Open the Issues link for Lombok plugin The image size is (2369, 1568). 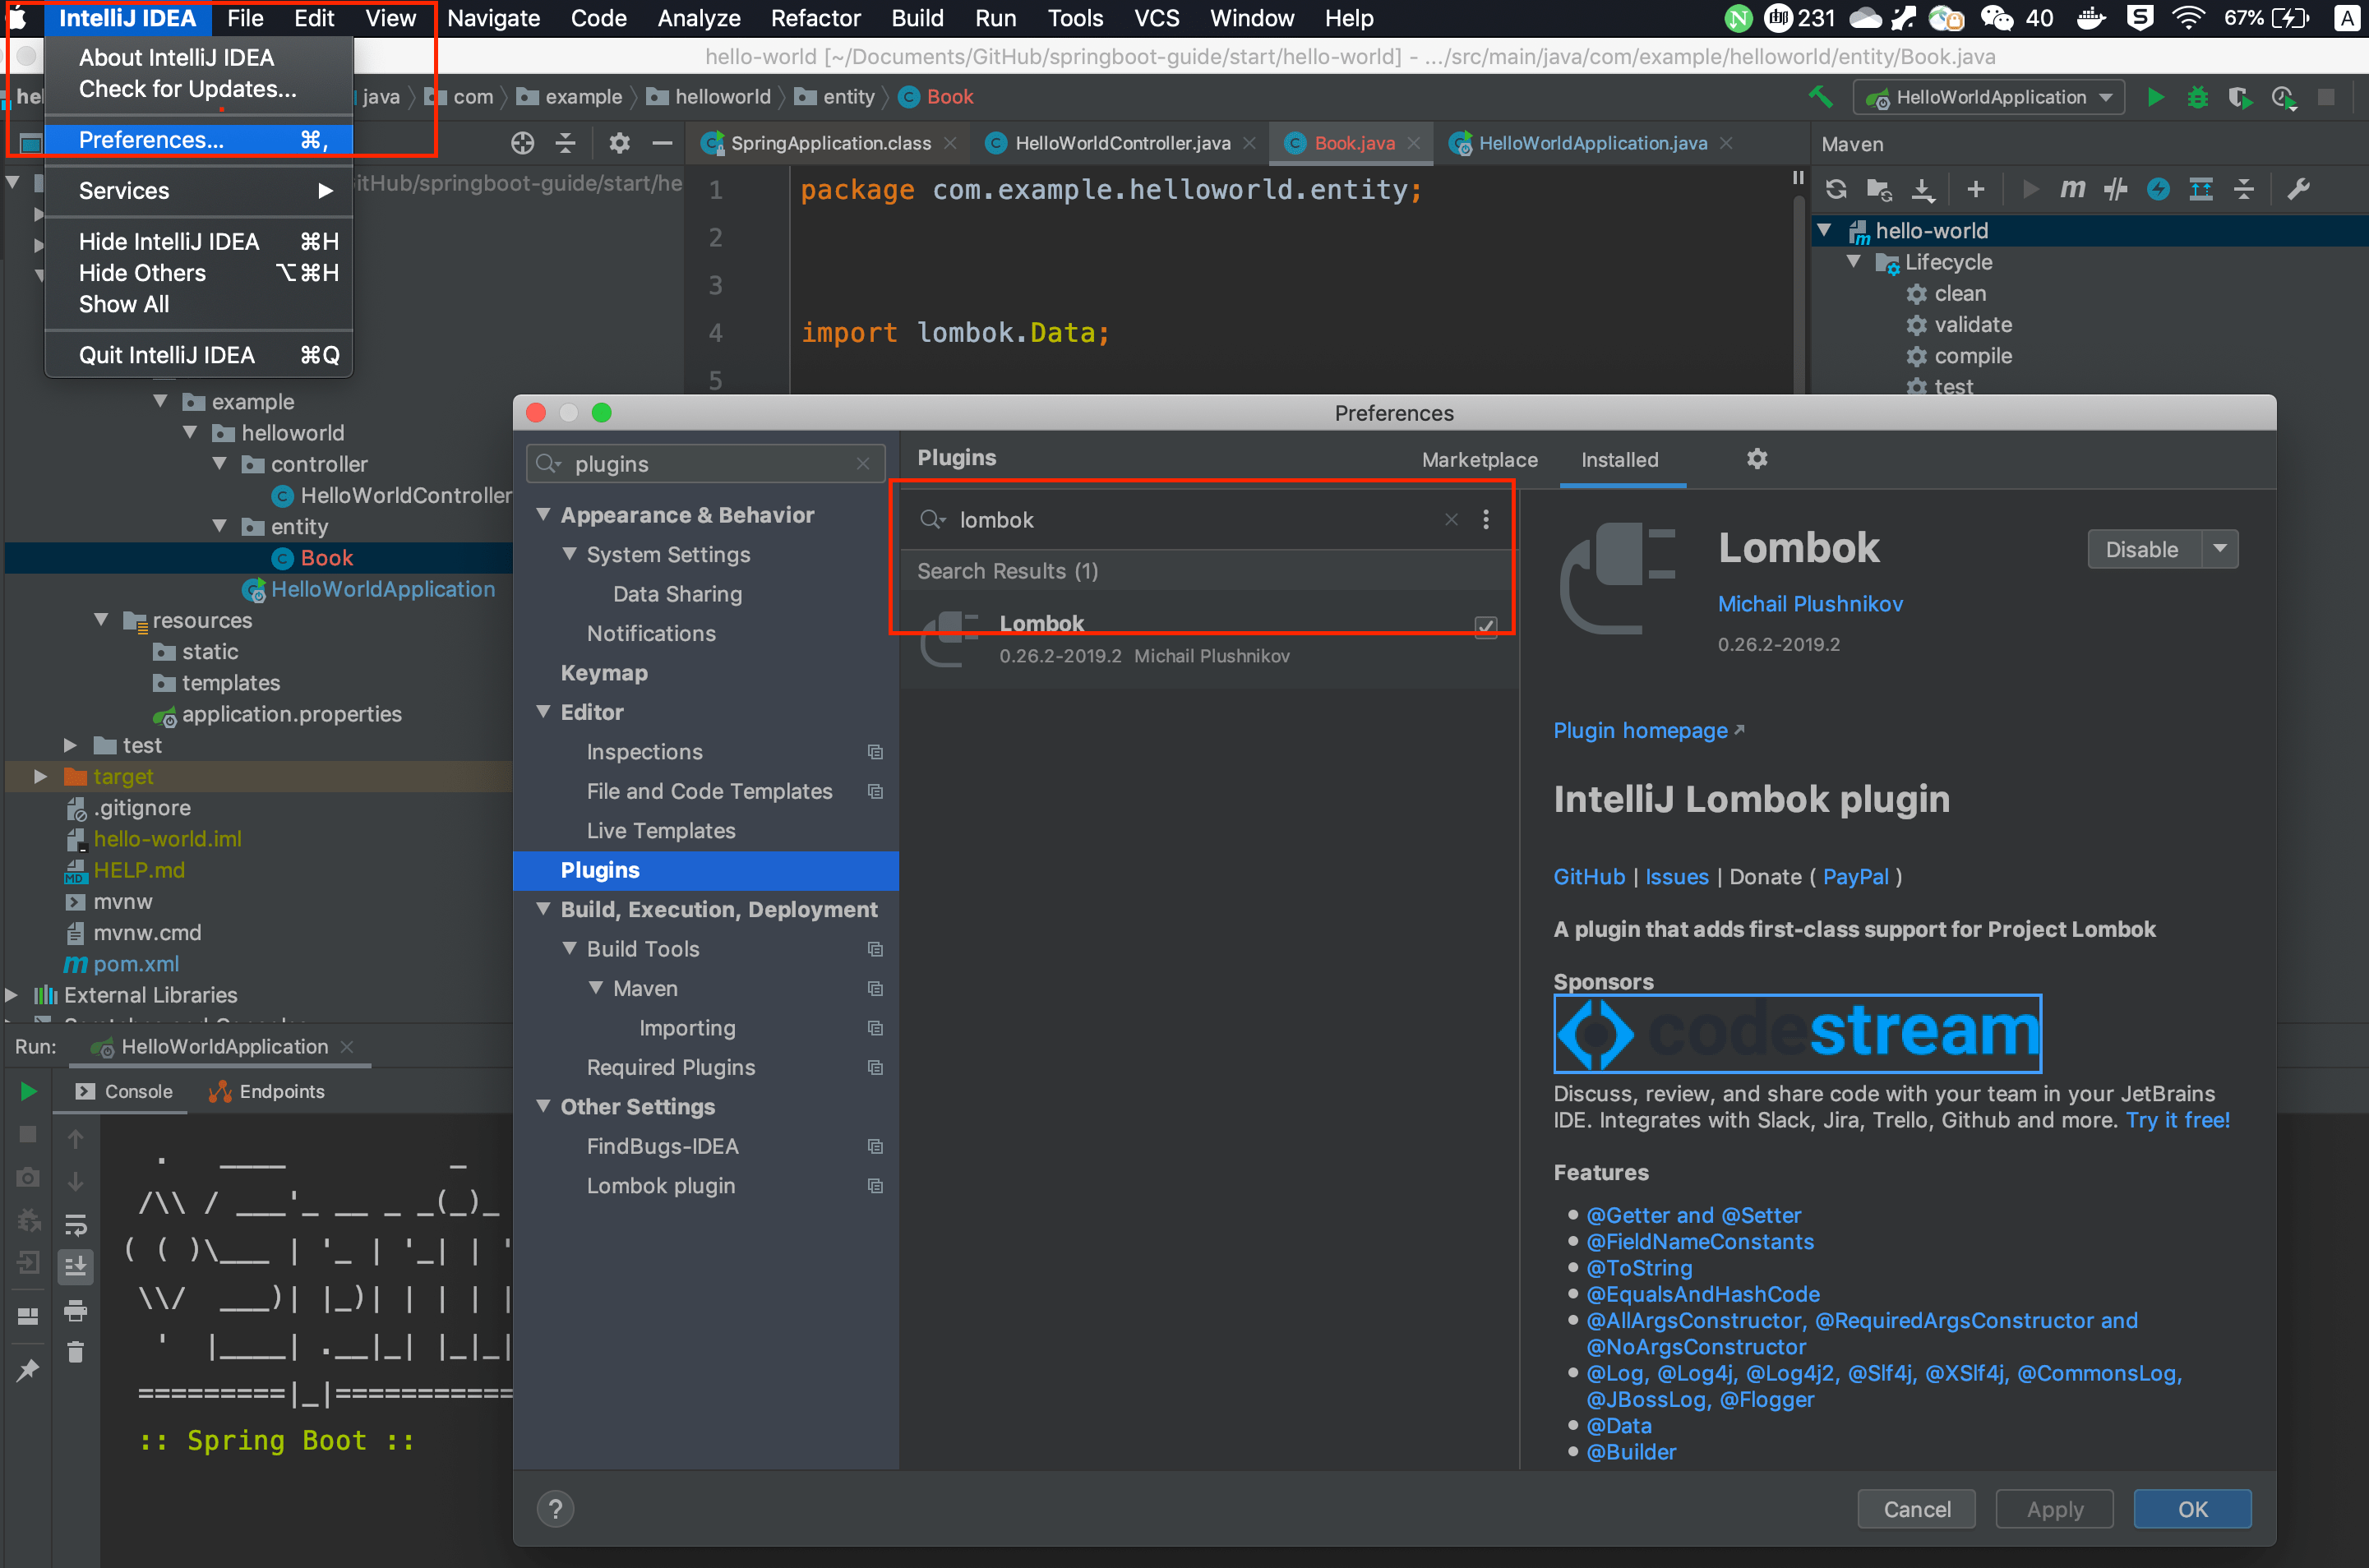(1677, 876)
